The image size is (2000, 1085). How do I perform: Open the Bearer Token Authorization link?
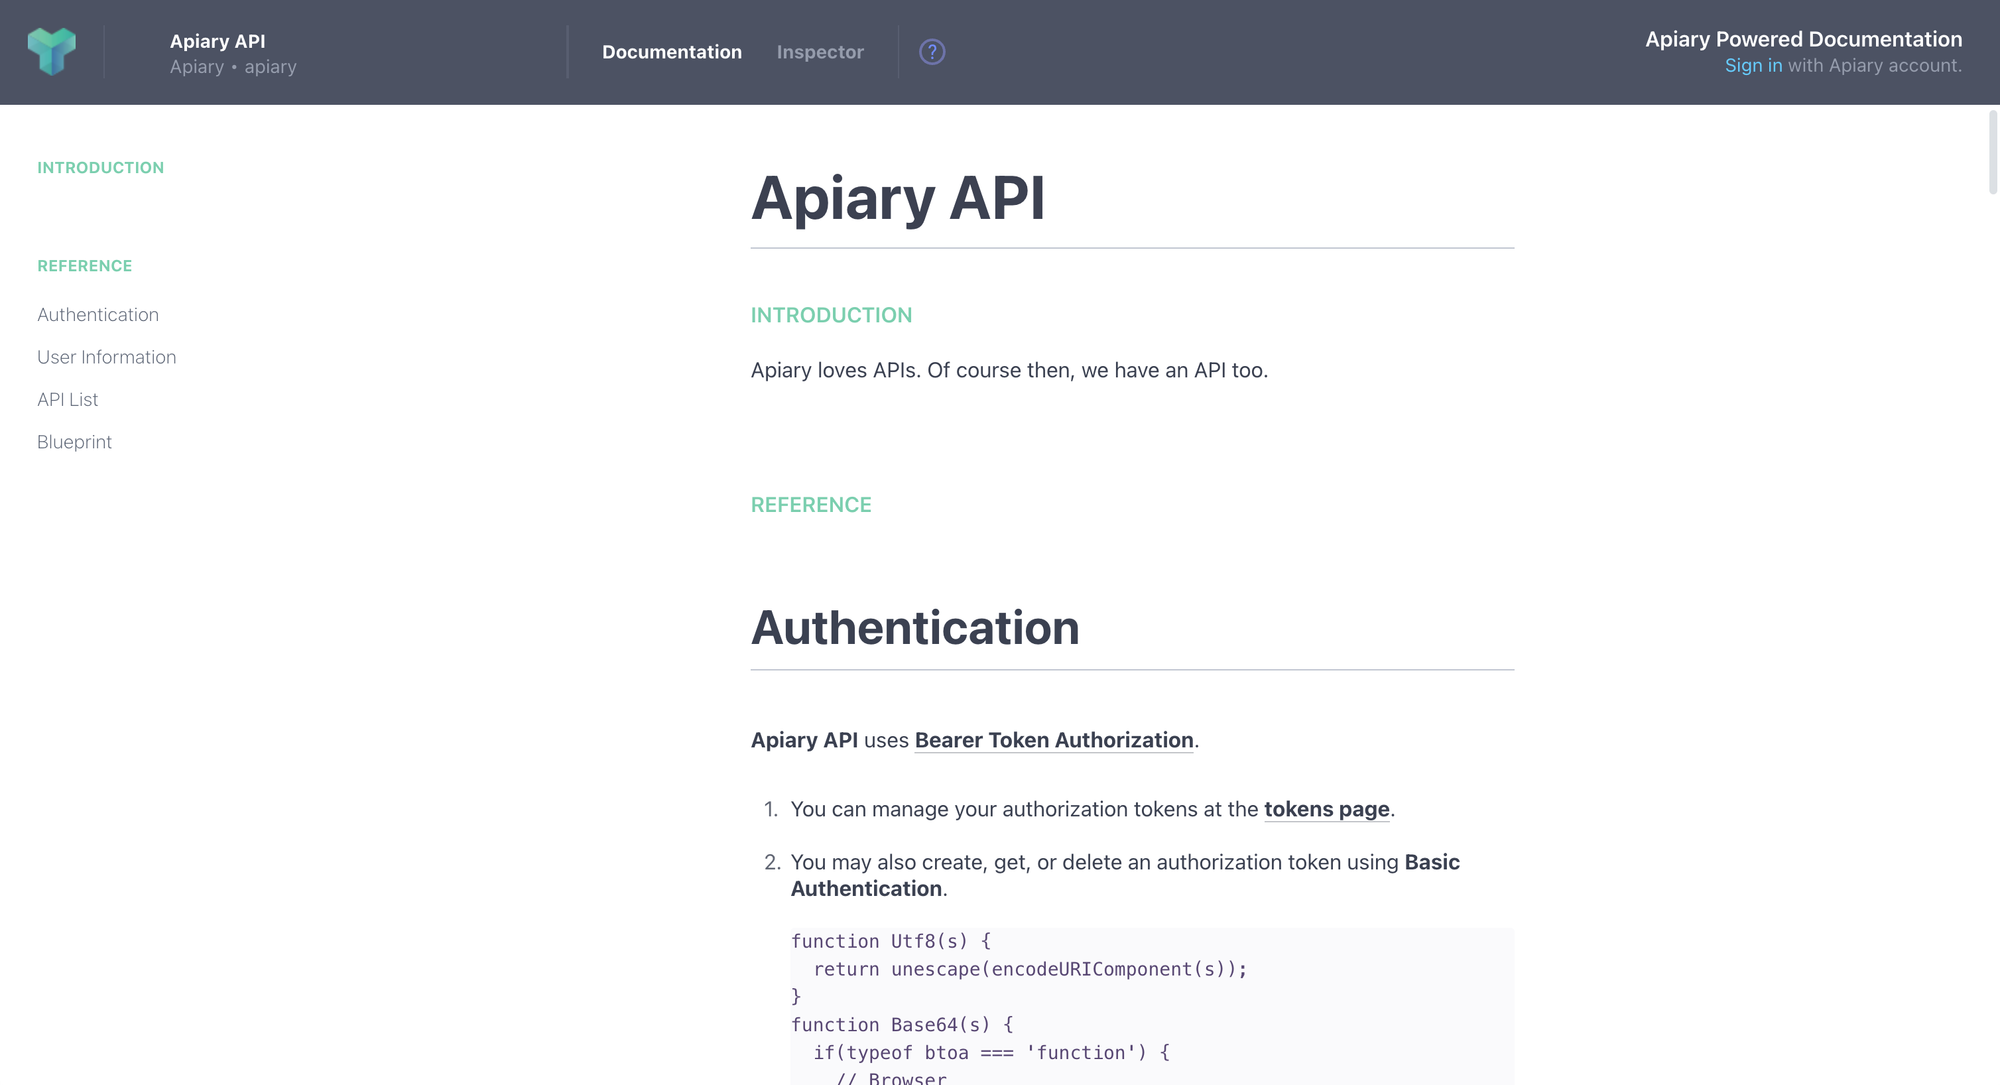(x=1052, y=740)
